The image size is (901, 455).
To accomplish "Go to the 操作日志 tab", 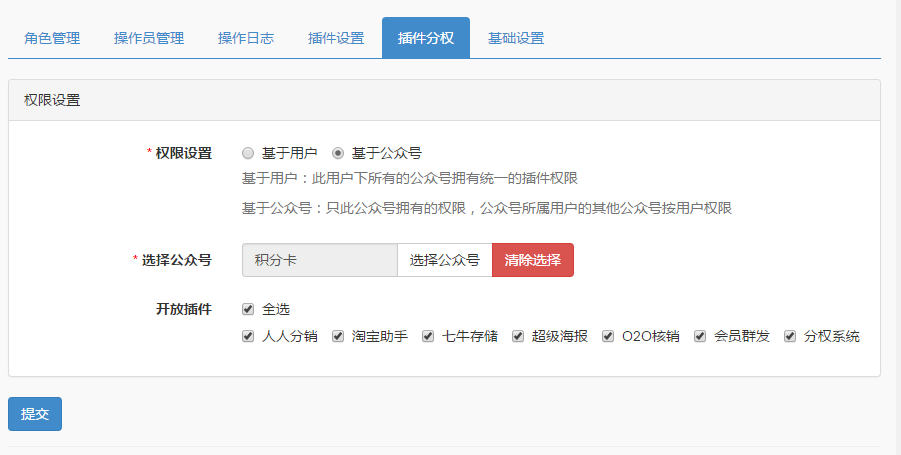I will pyautogui.click(x=246, y=38).
